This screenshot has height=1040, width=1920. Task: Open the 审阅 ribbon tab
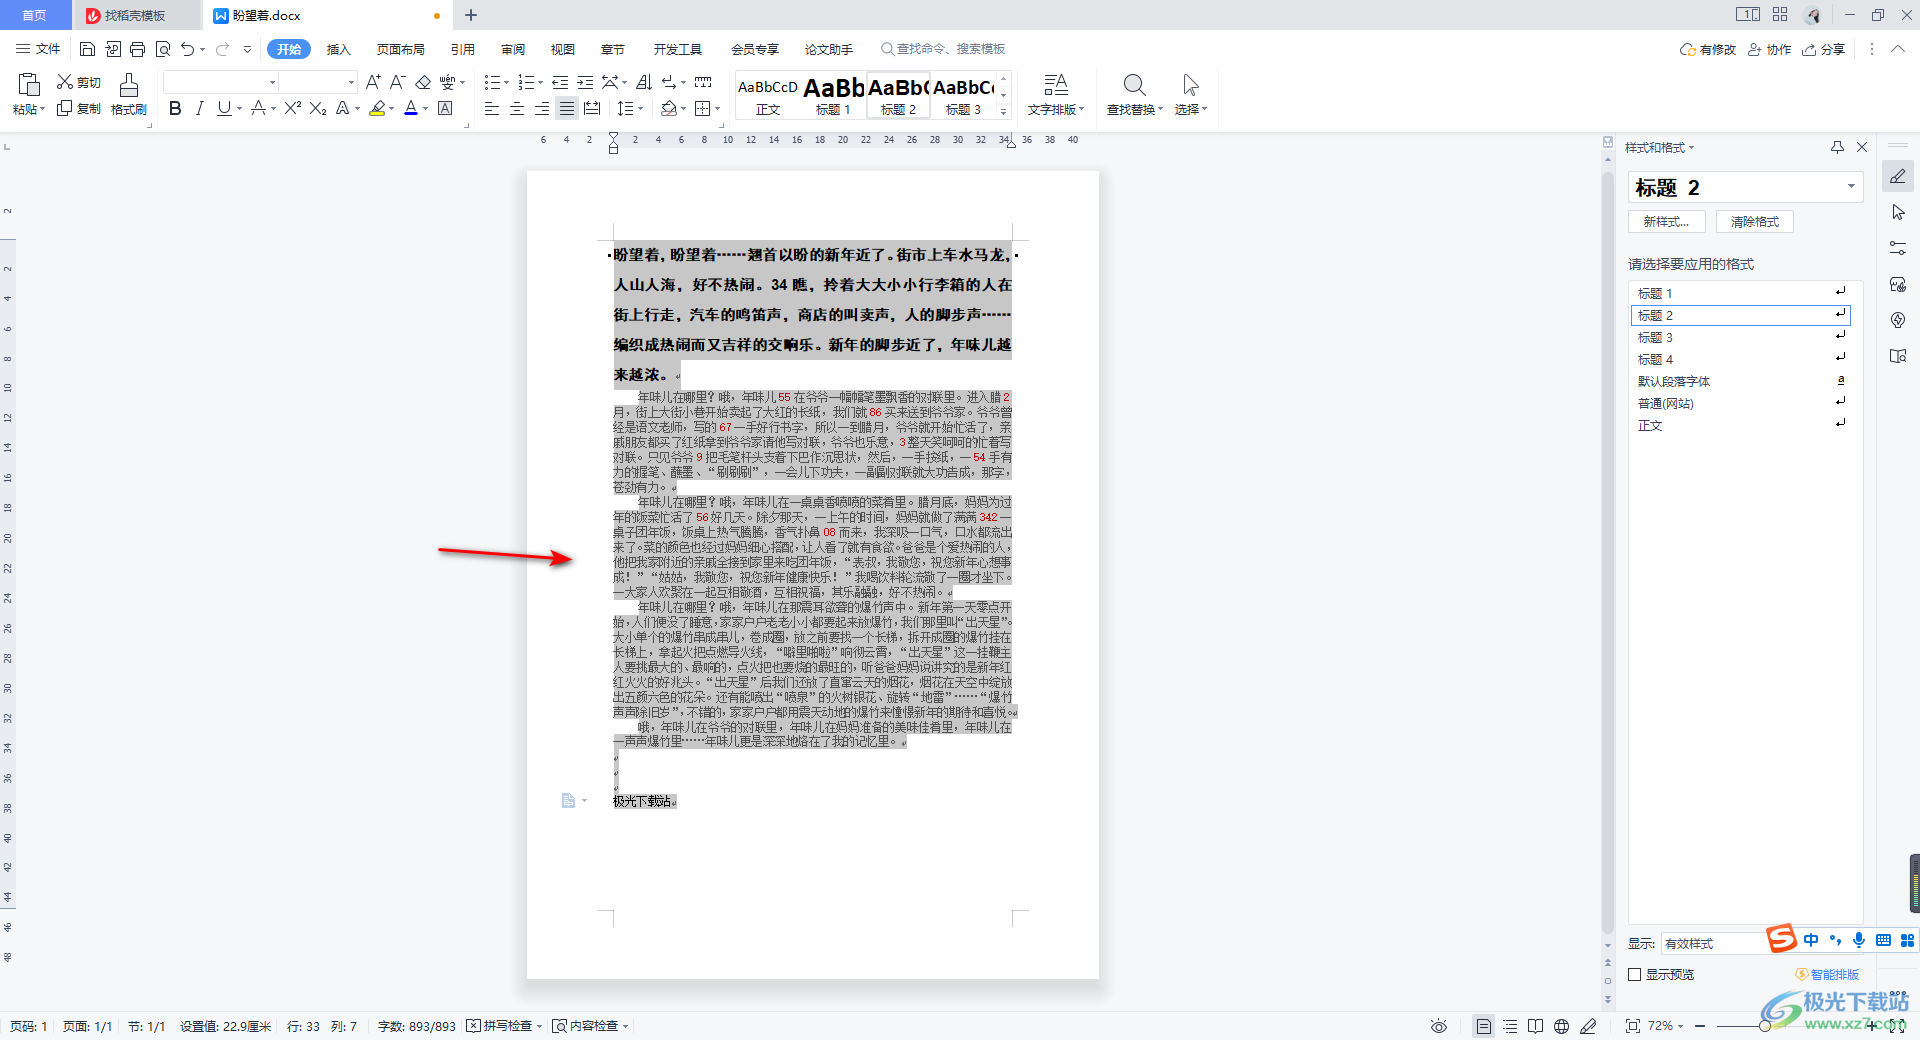[513, 49]
